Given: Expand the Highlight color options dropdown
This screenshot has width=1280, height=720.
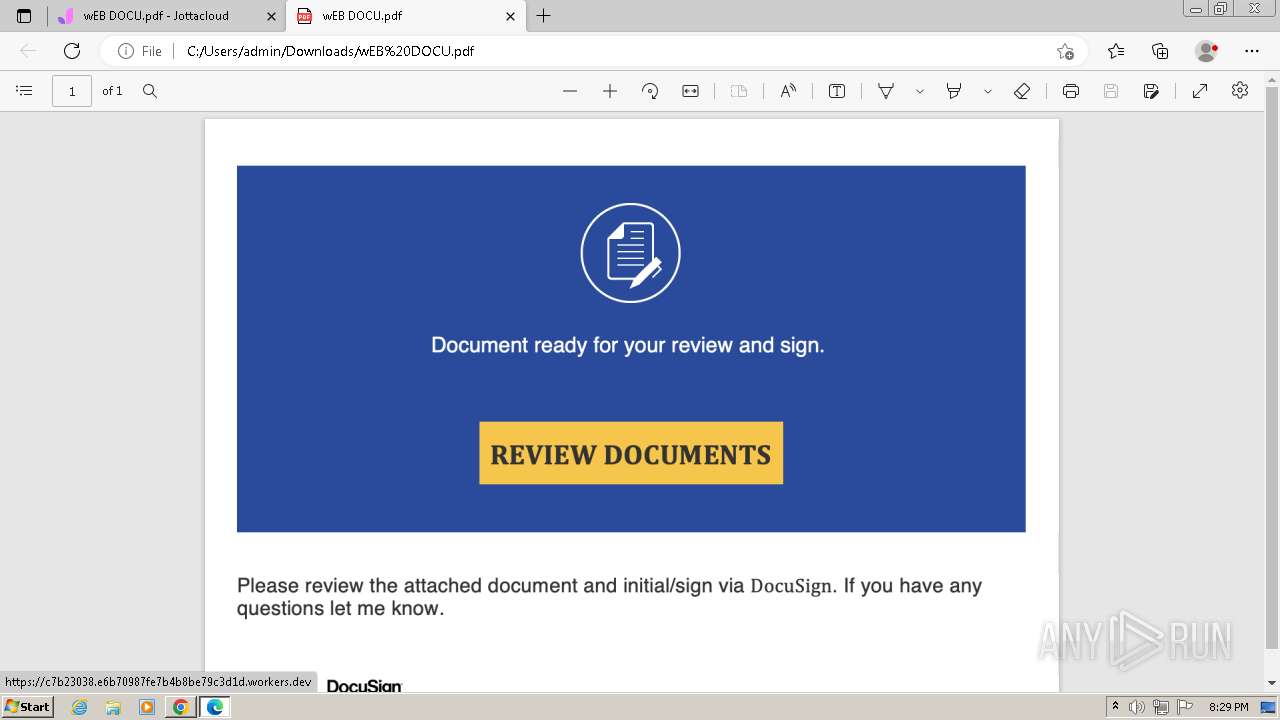Looking at the screenshot, I should [987, 91].
